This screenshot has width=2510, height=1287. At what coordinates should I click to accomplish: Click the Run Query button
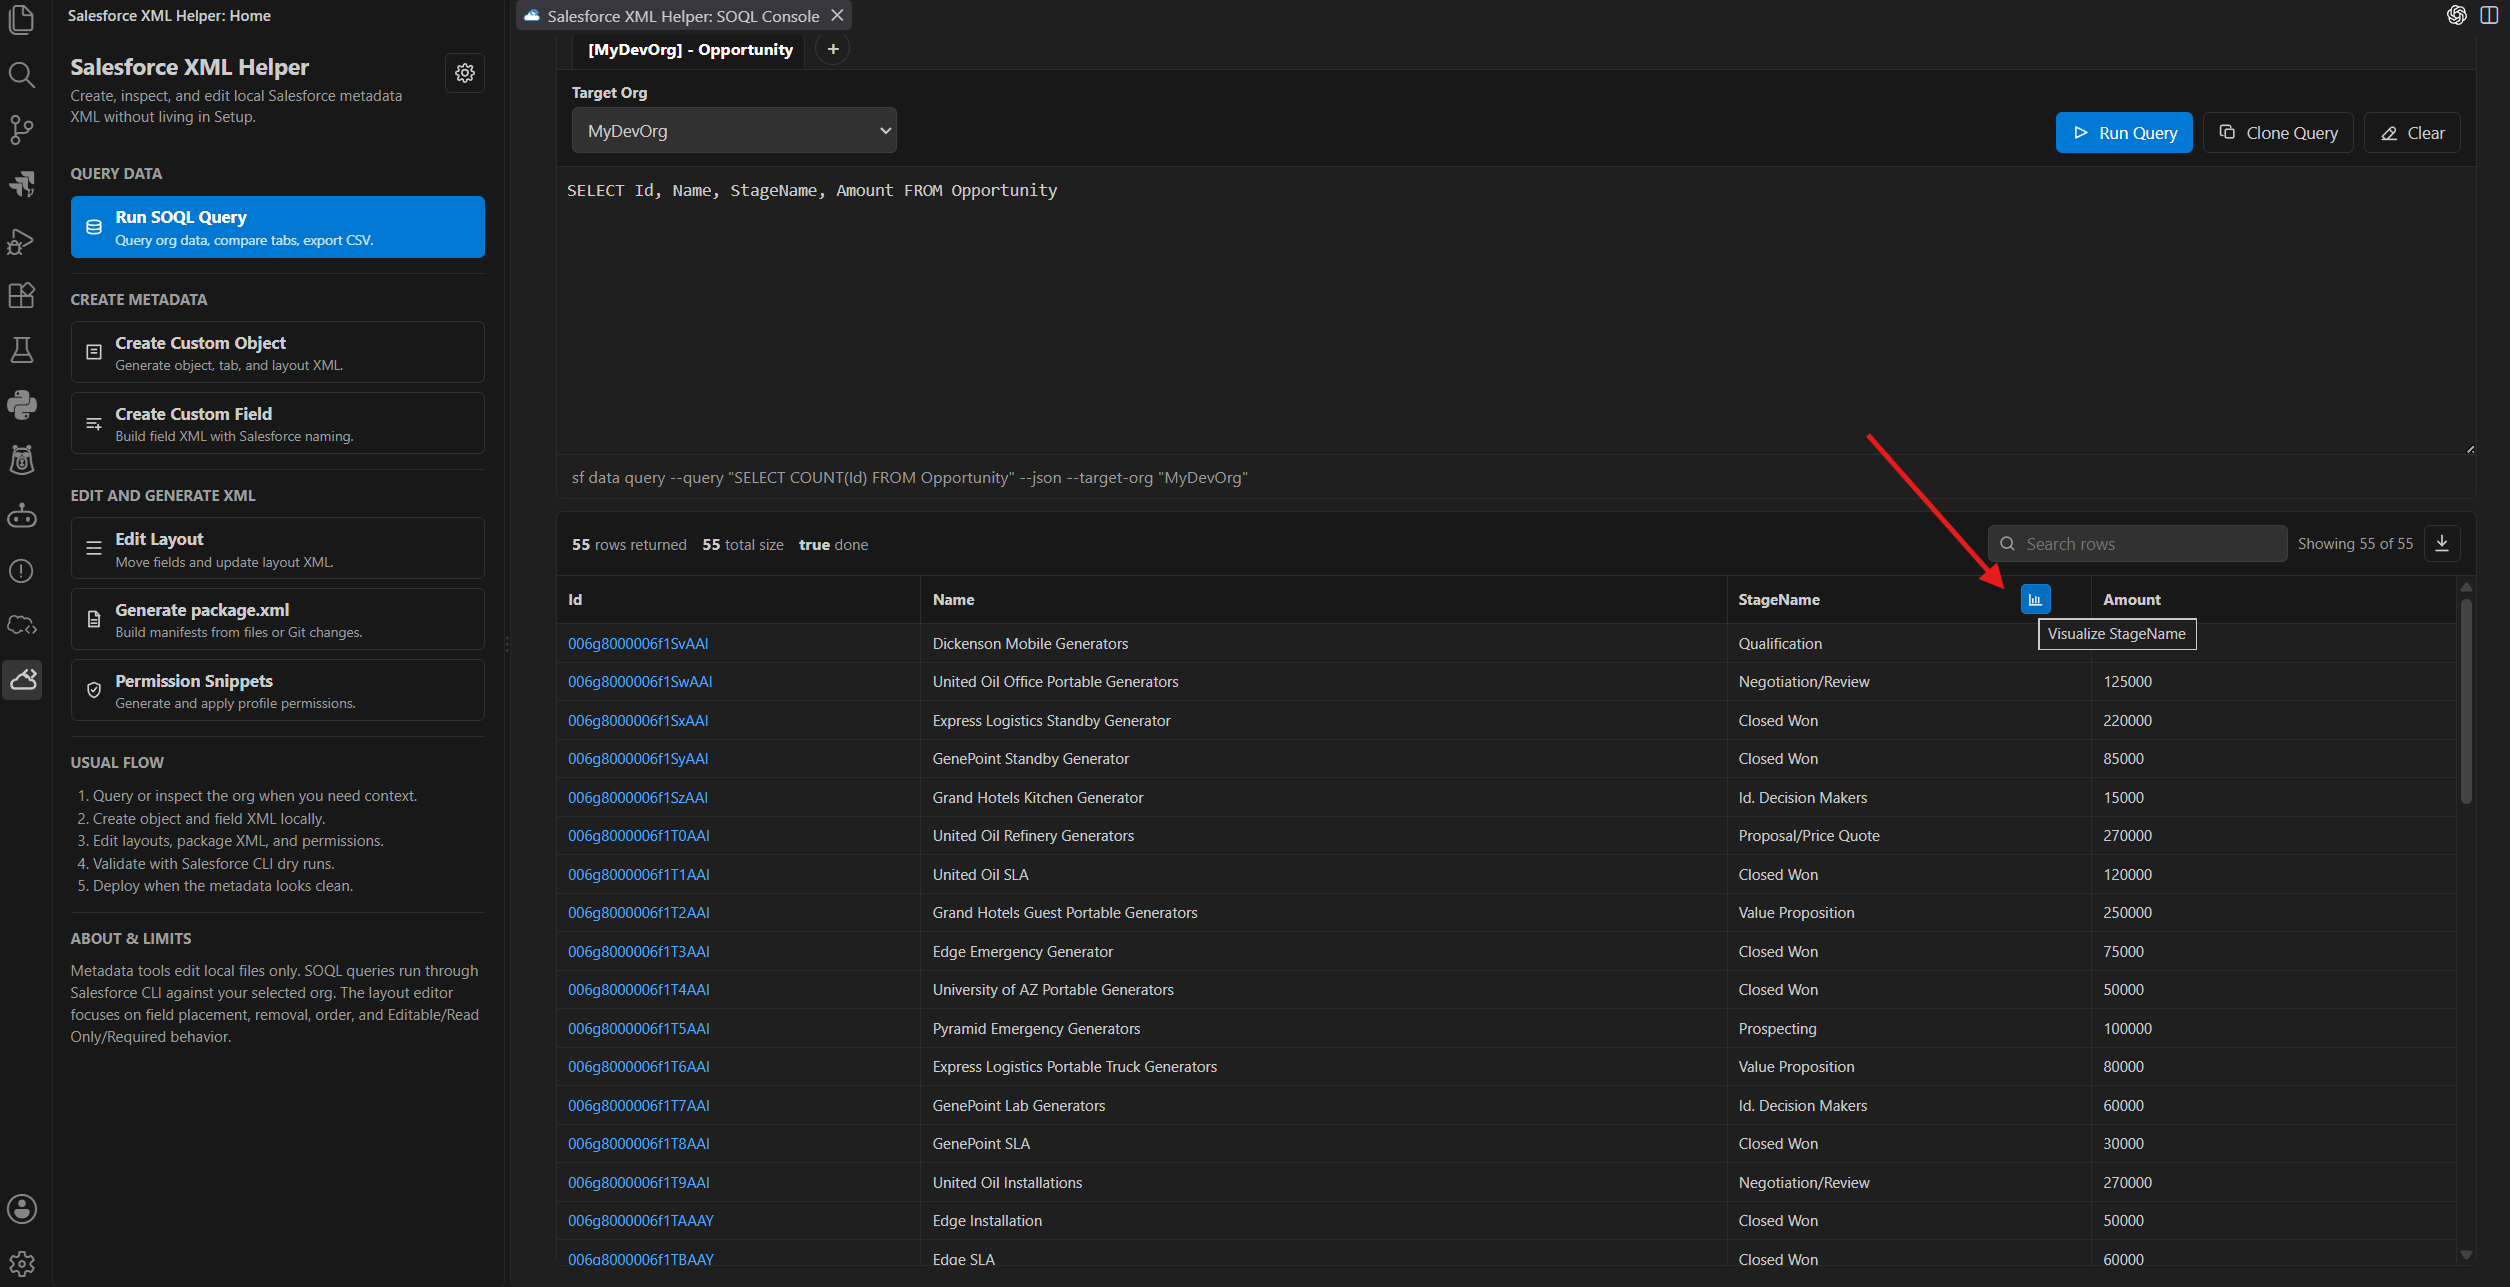pyautogui.click(x=2124, y=133)
